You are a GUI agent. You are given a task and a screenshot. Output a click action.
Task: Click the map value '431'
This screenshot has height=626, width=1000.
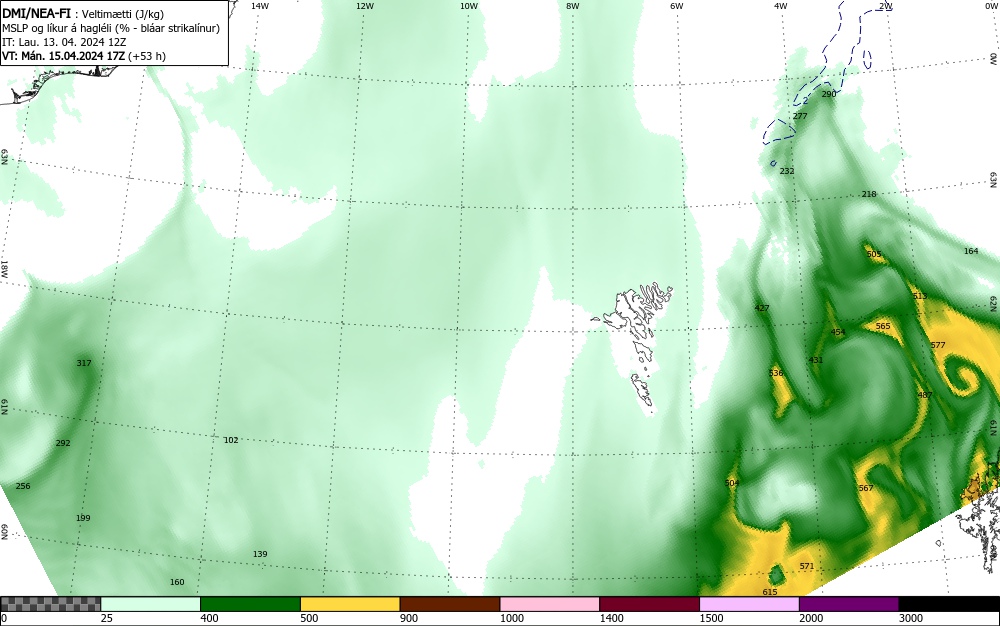816,360
